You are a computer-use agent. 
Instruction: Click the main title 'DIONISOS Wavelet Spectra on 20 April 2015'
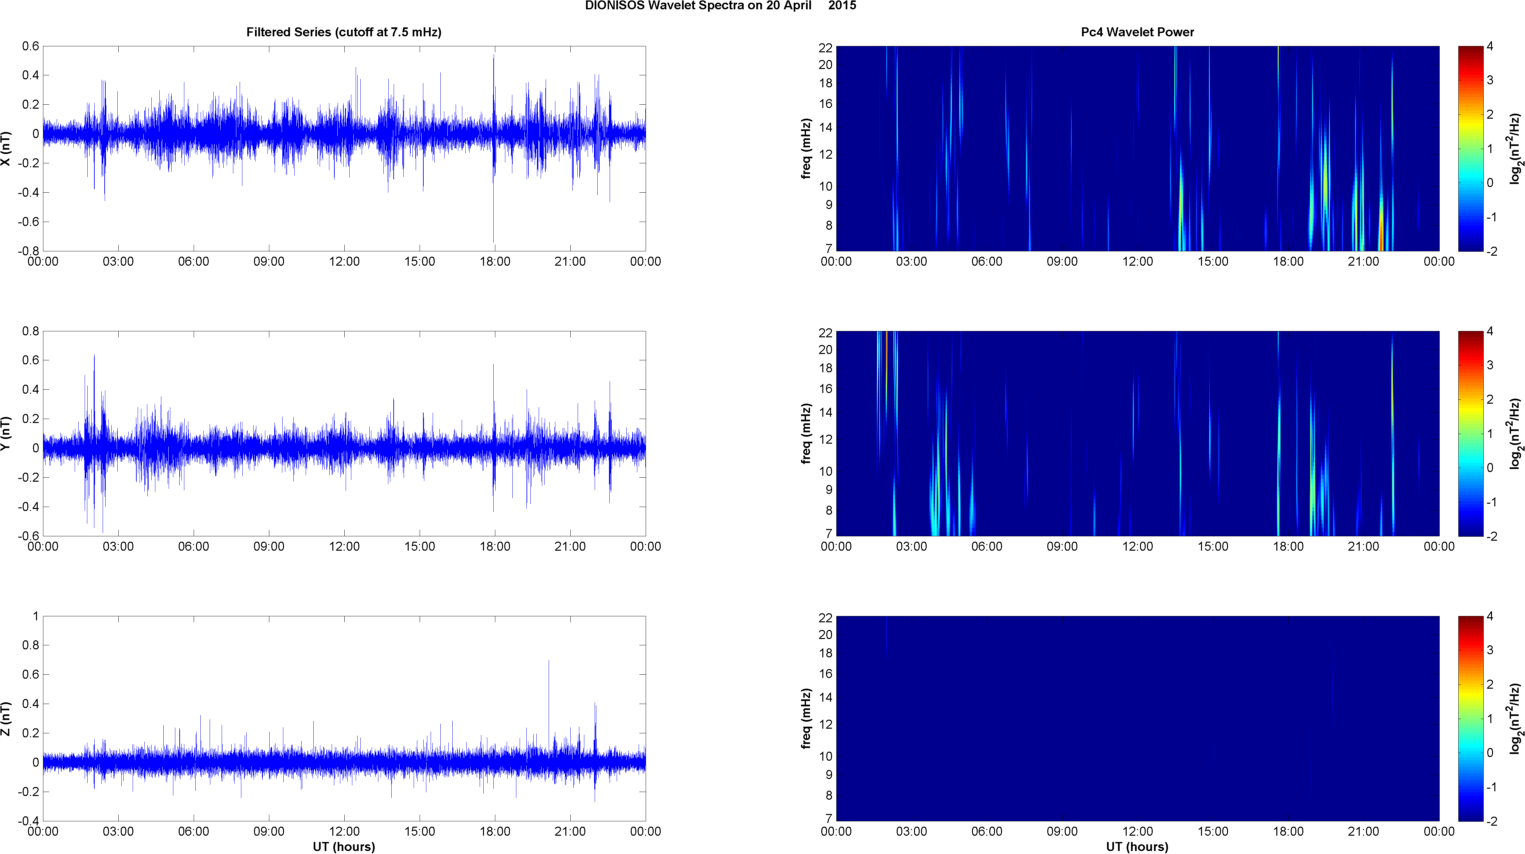point(720,6)
